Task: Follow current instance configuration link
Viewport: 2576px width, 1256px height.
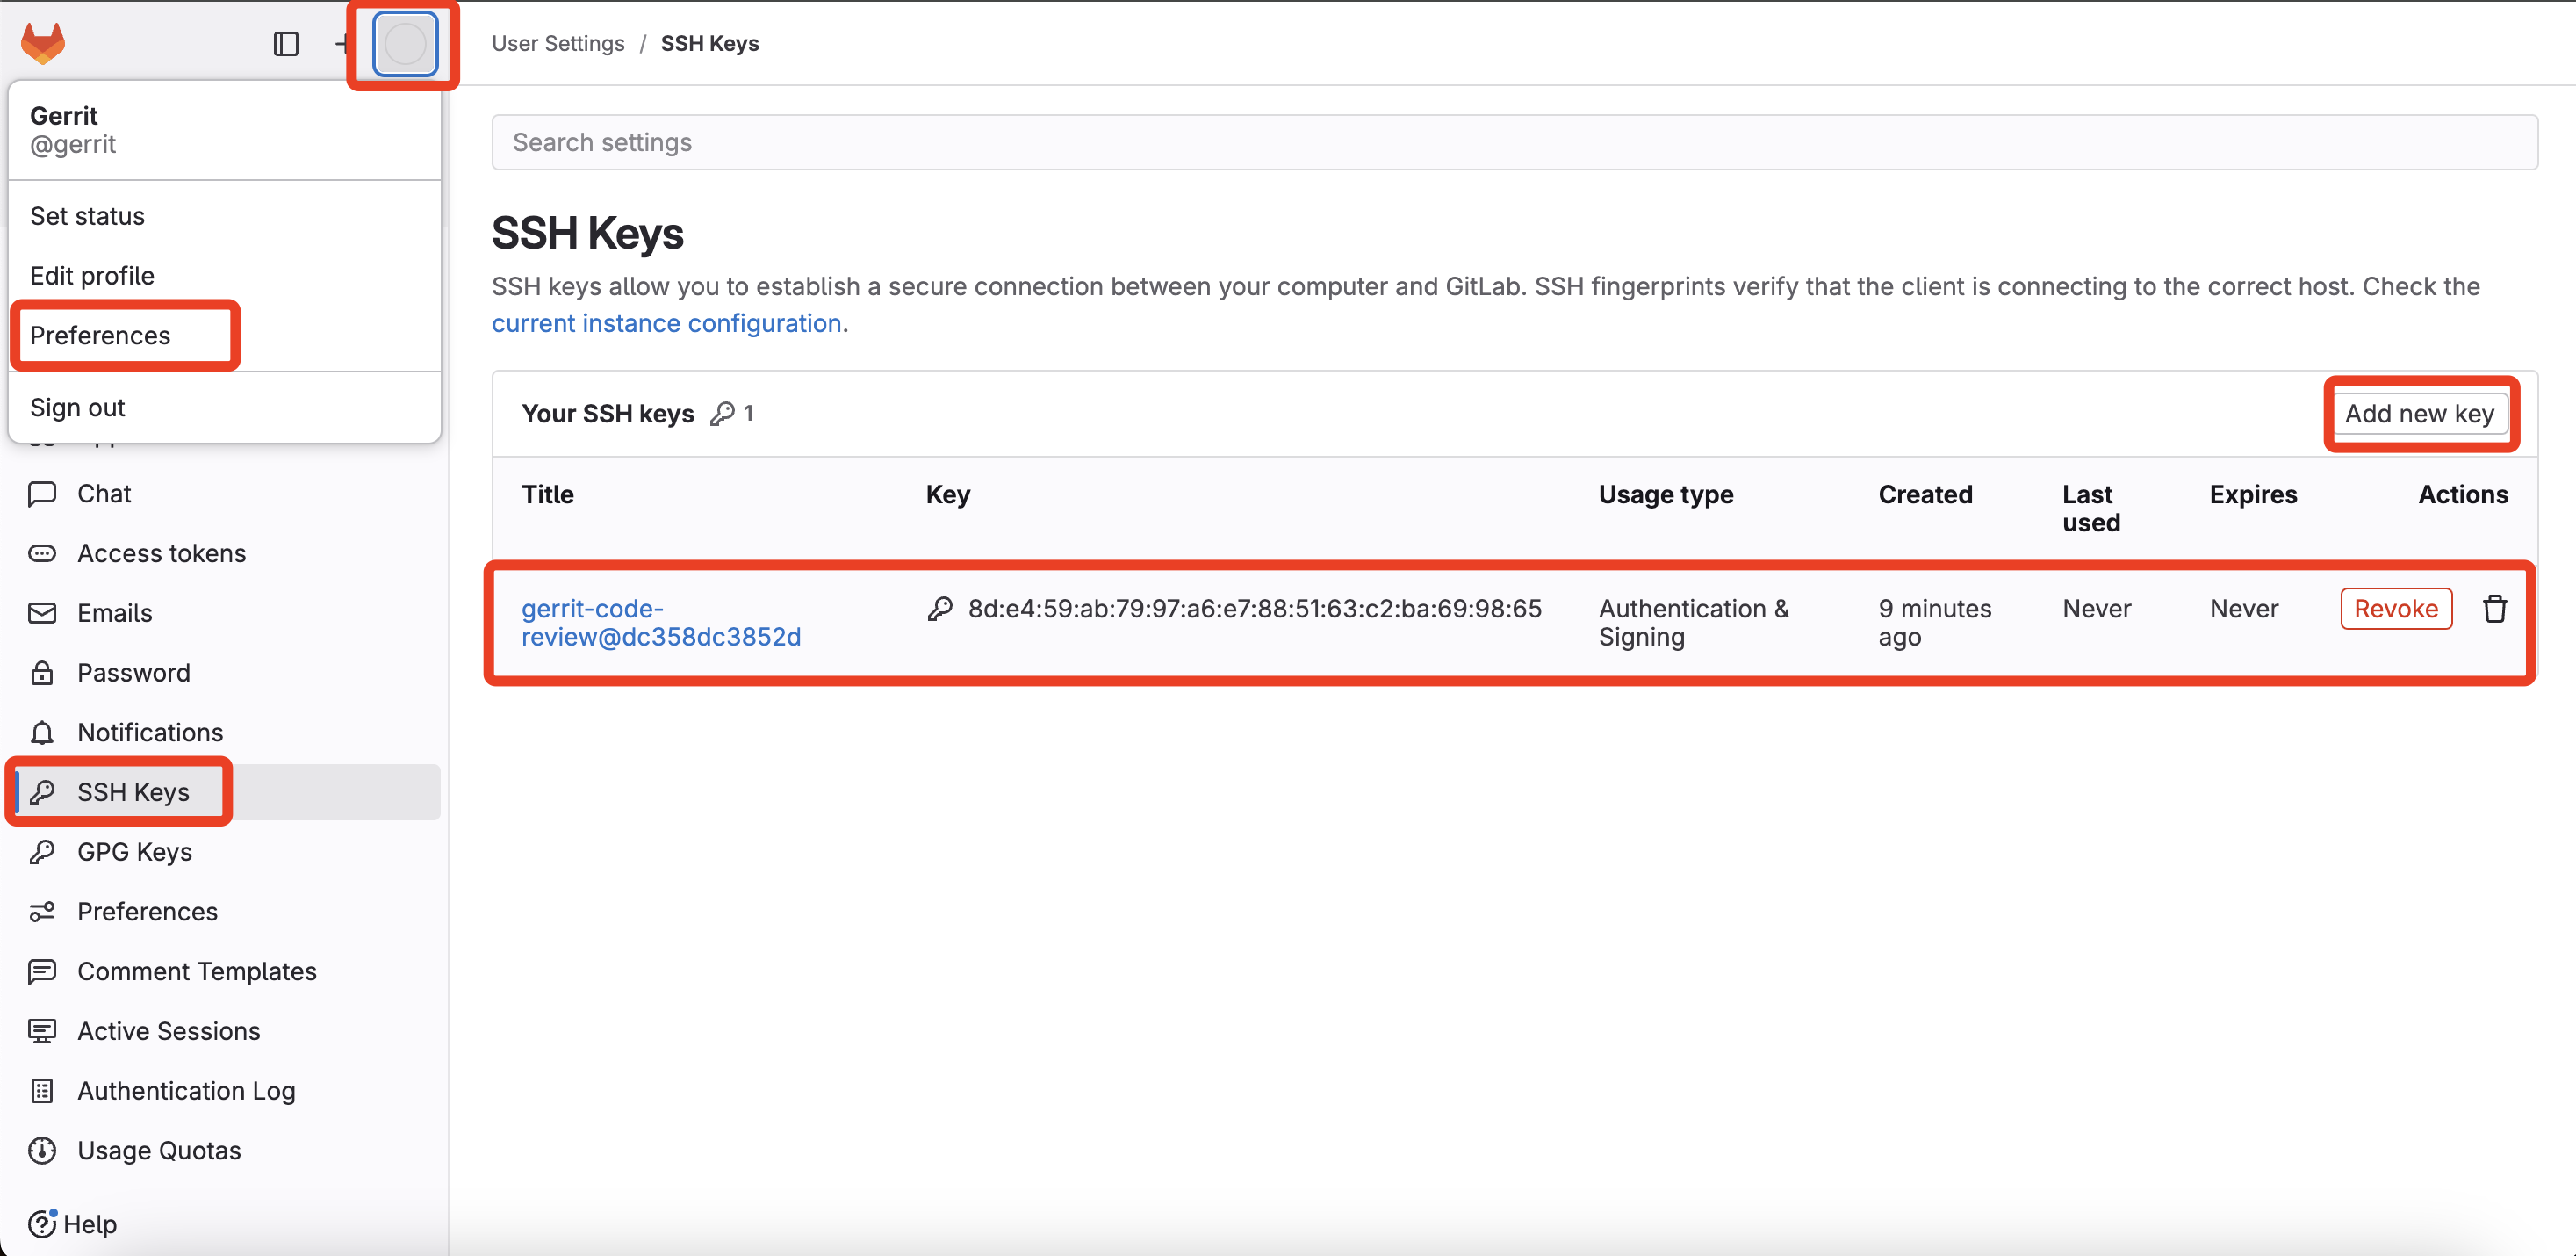Action: click(666, 323)
